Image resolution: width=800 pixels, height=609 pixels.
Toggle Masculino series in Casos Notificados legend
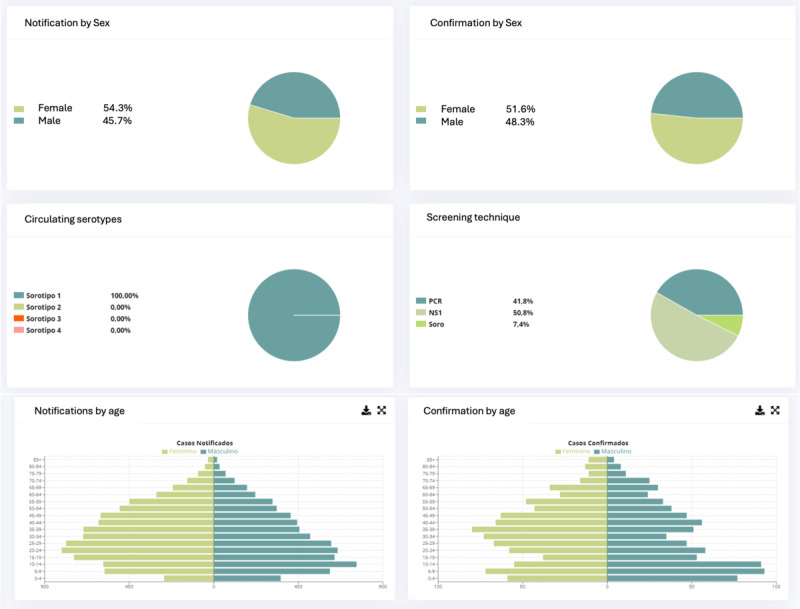tap(219, 451)
